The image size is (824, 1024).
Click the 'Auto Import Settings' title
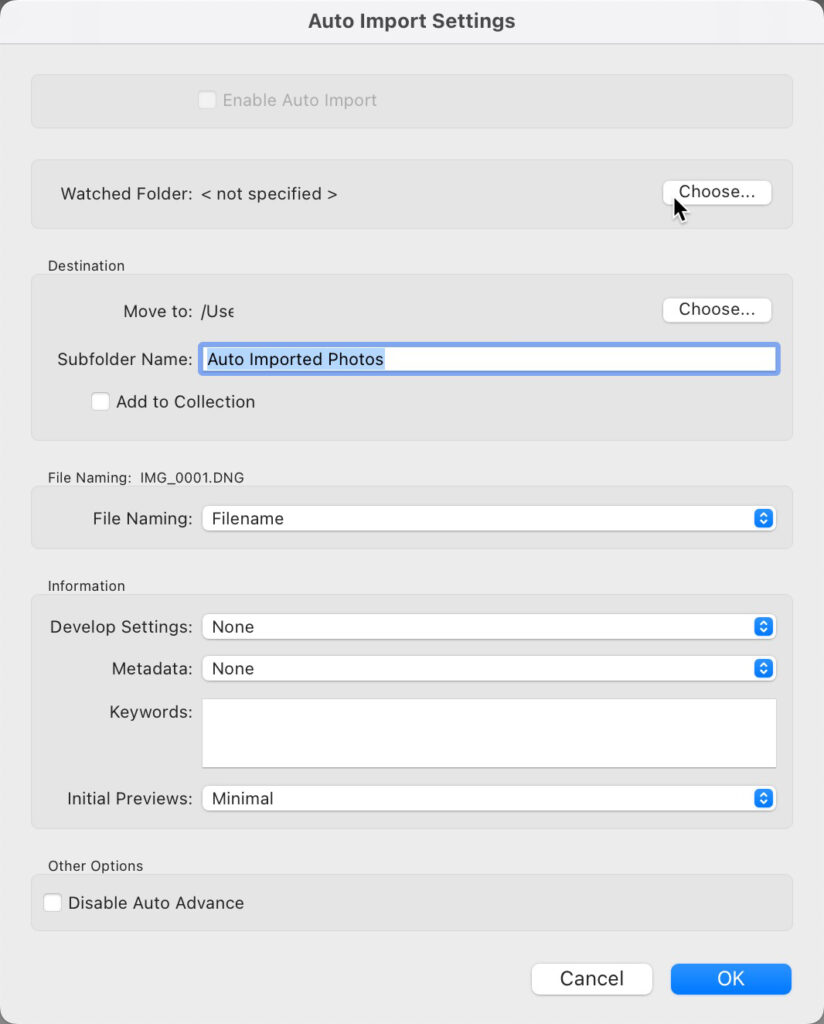[412, 21]
